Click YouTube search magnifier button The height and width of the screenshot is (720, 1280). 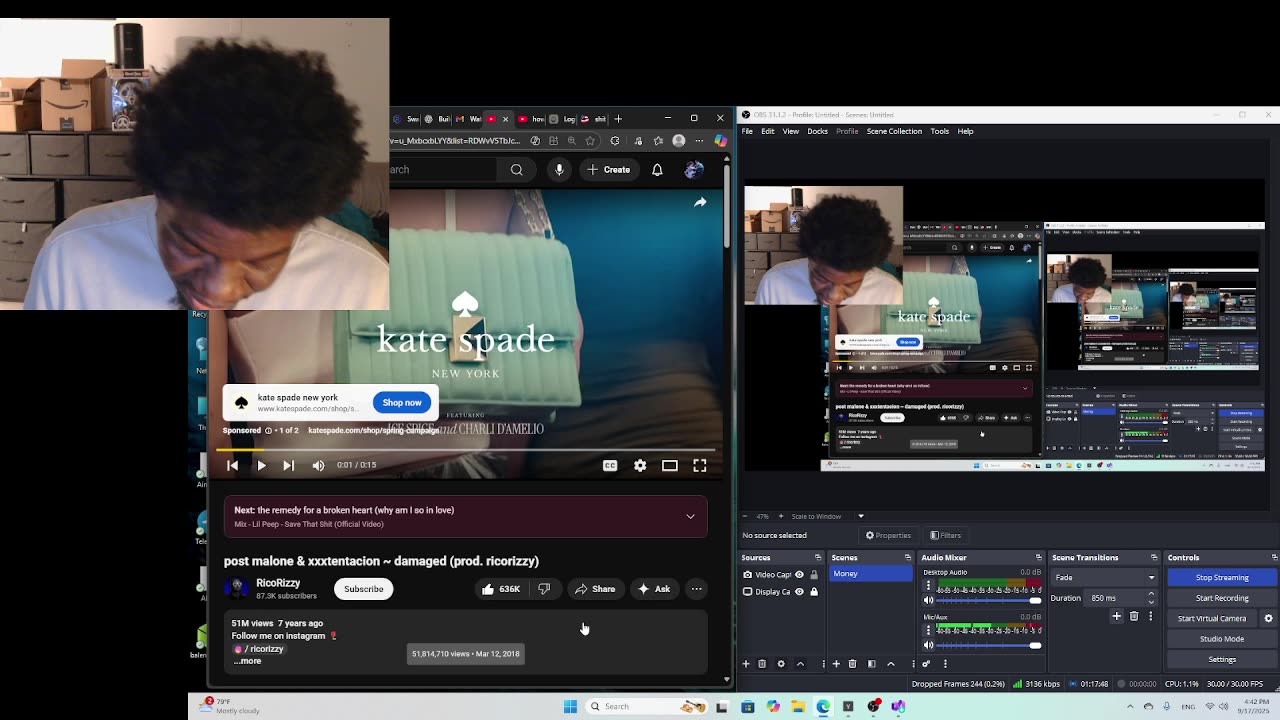click(516, 170)
